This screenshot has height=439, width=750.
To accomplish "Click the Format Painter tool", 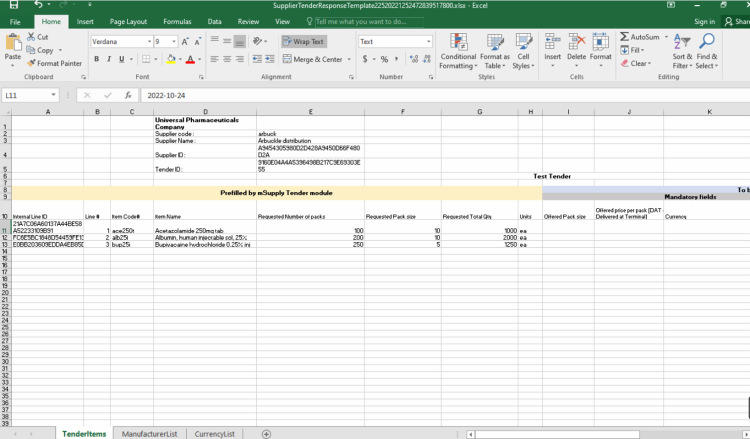I will pos(54,63).
